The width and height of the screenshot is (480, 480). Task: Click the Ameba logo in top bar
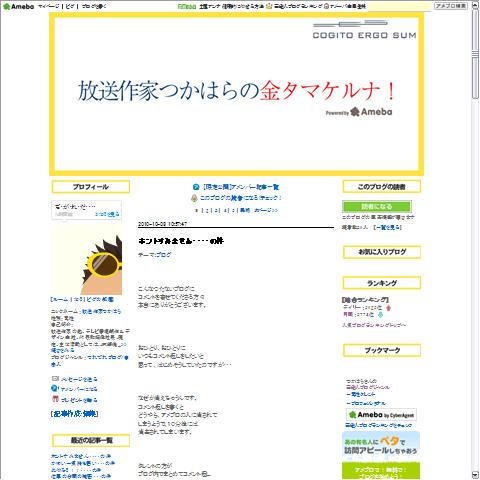coord(18,6)
